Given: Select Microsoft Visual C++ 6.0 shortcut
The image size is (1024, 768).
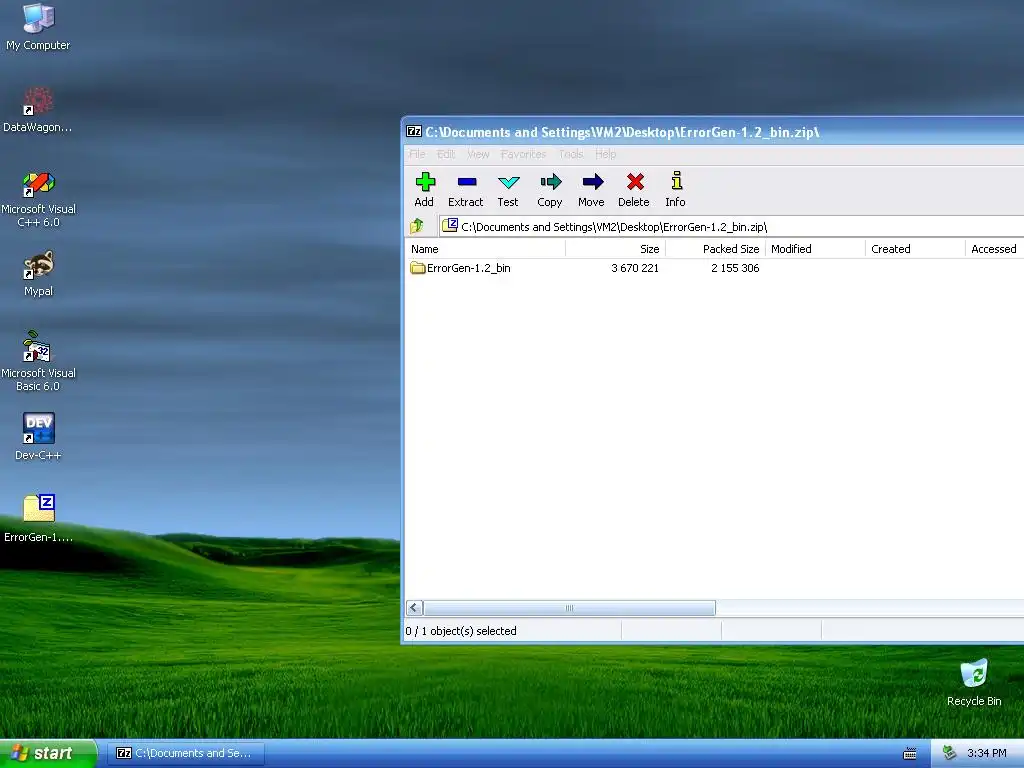Looking at the screenshot, I should pos(38,199).
